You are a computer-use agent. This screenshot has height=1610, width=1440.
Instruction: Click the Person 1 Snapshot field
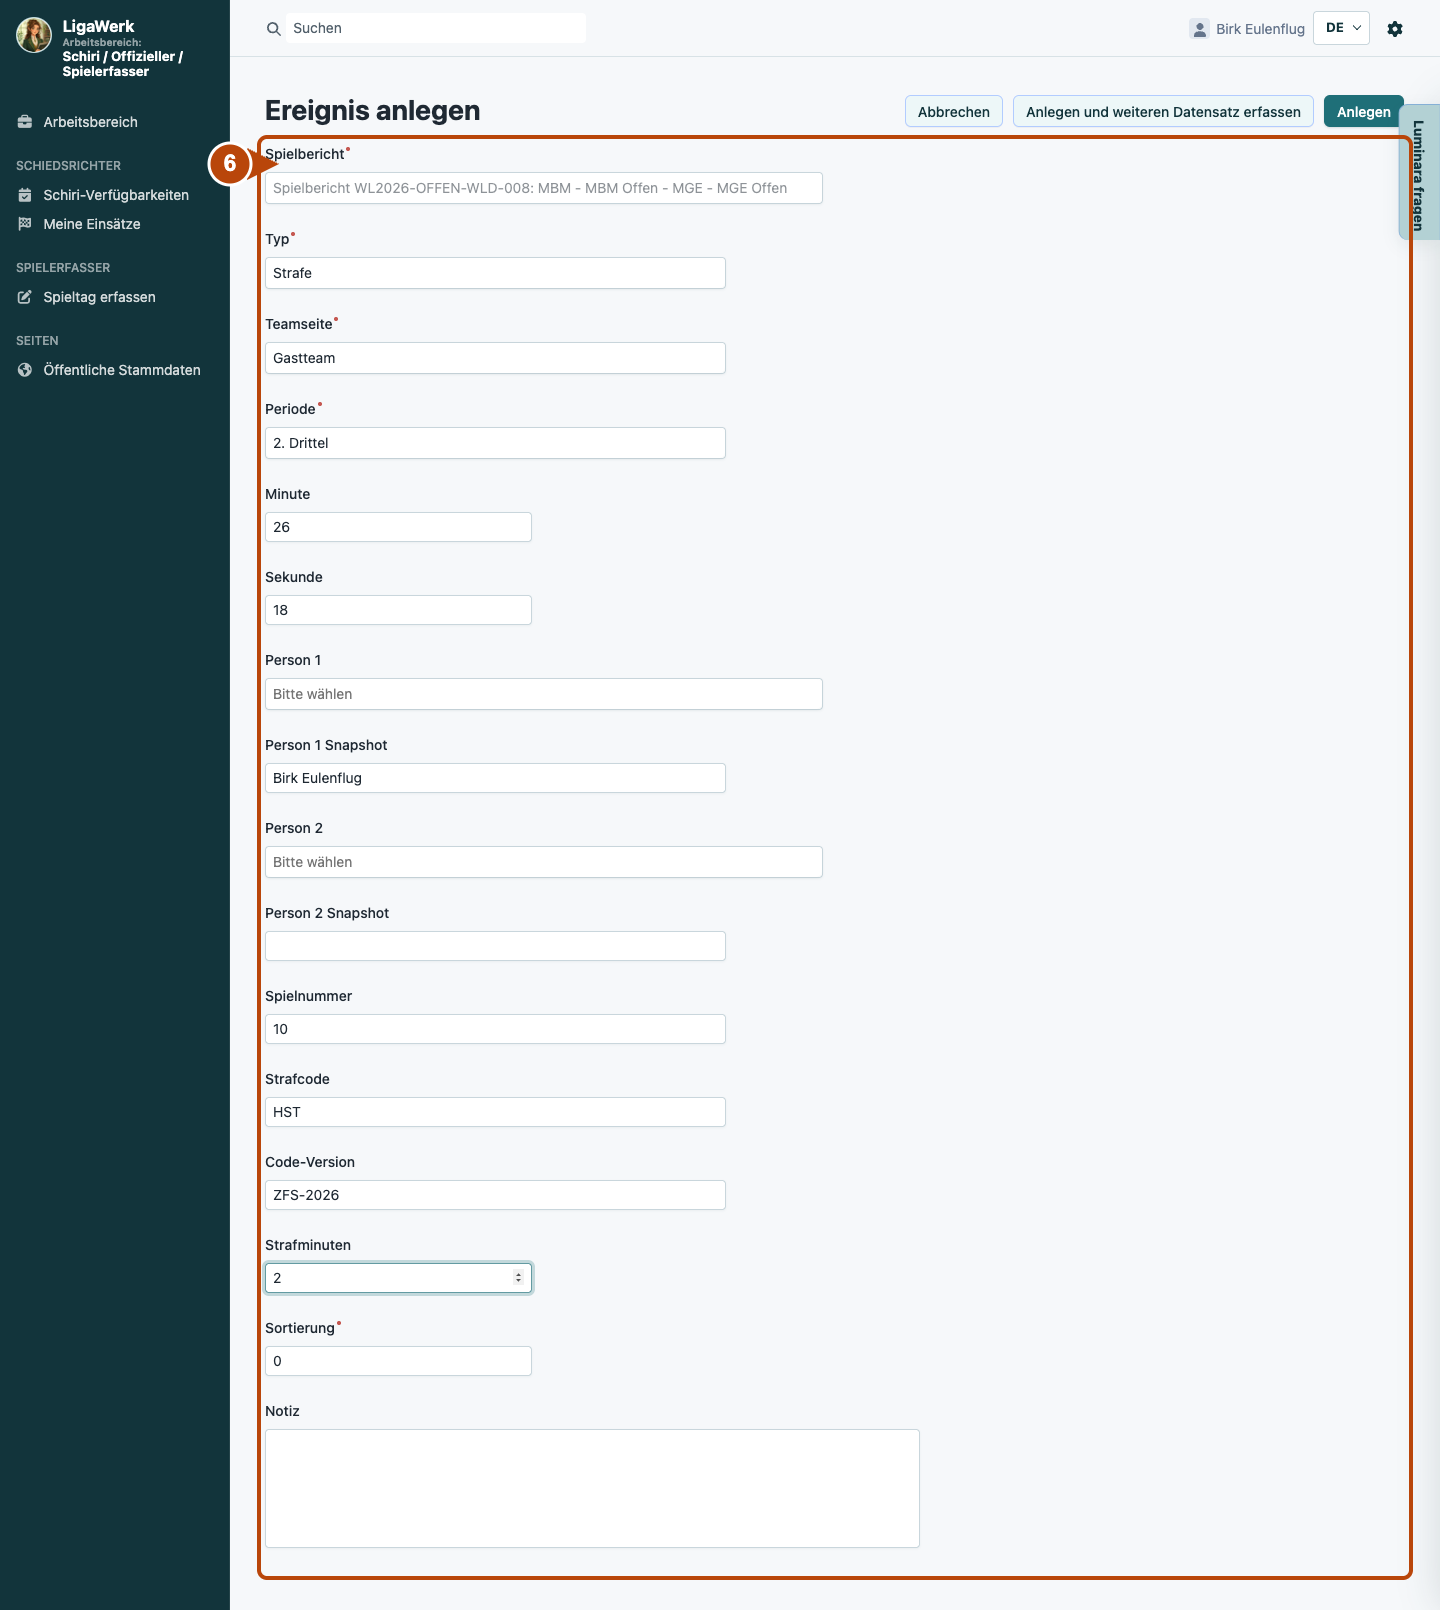point(495,778)
